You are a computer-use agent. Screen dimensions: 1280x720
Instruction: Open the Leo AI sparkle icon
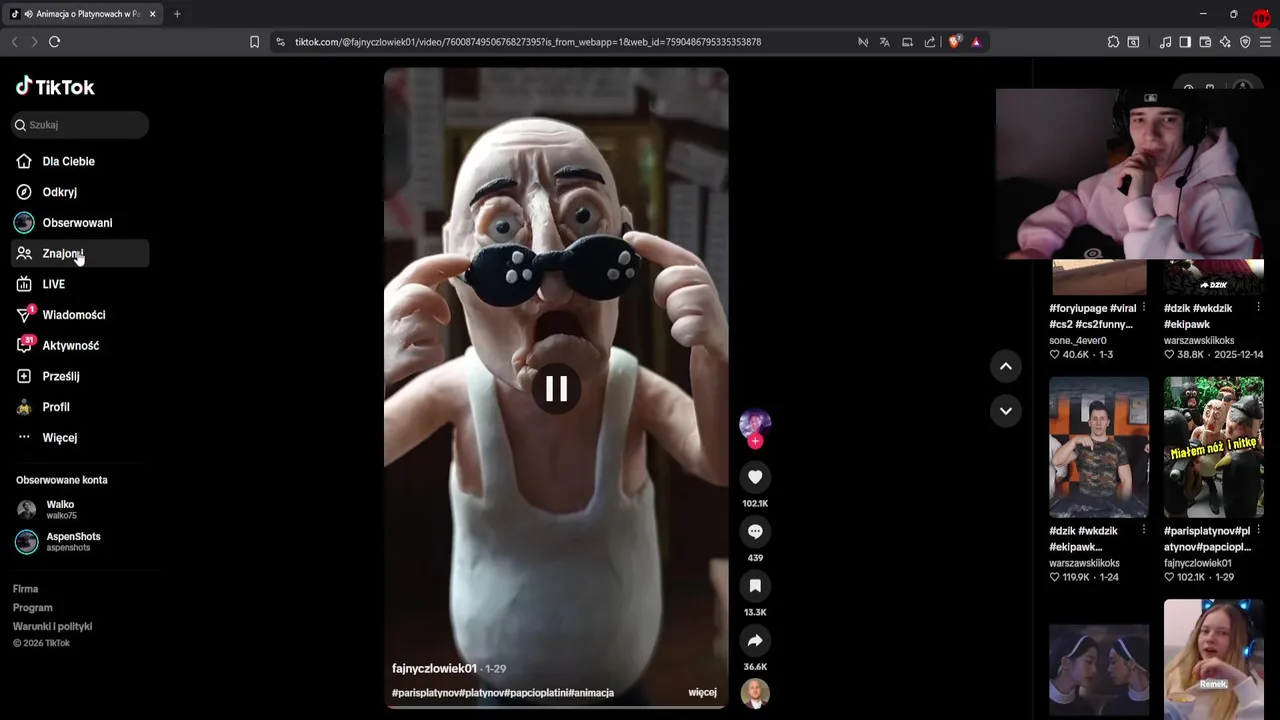1225,42
